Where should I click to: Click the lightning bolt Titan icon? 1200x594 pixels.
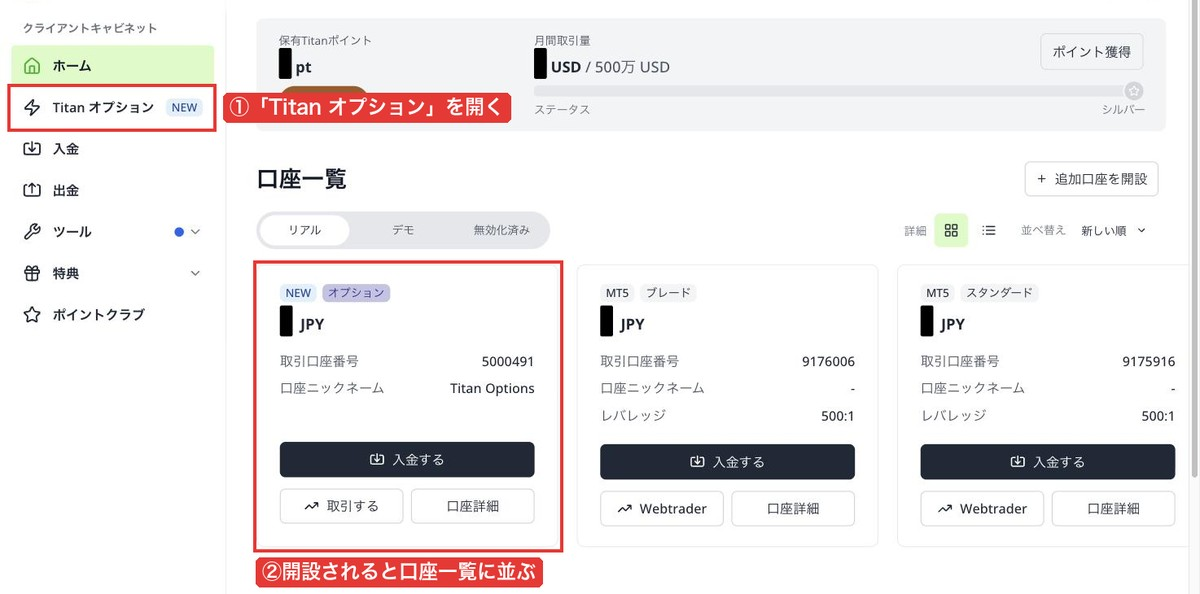coord(32,107)
